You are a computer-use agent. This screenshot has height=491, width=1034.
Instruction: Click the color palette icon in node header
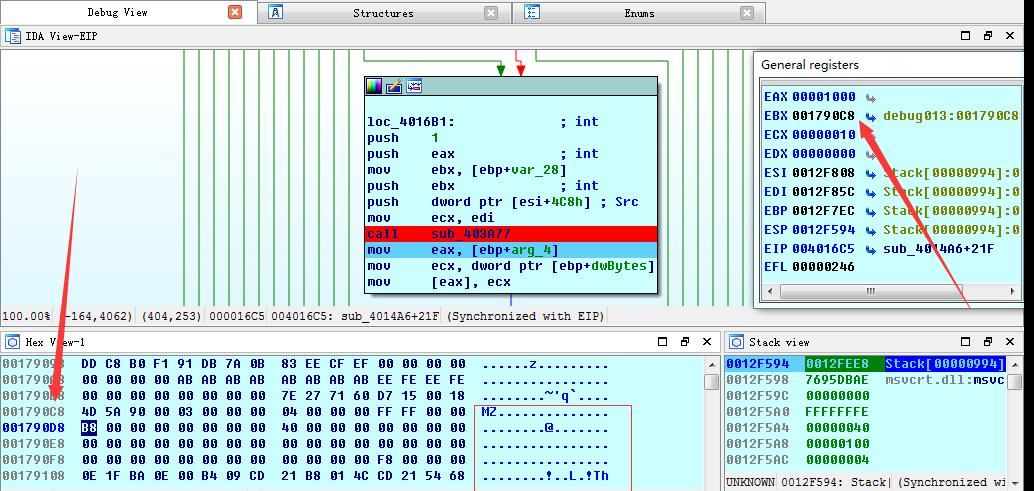click(374, 86)
